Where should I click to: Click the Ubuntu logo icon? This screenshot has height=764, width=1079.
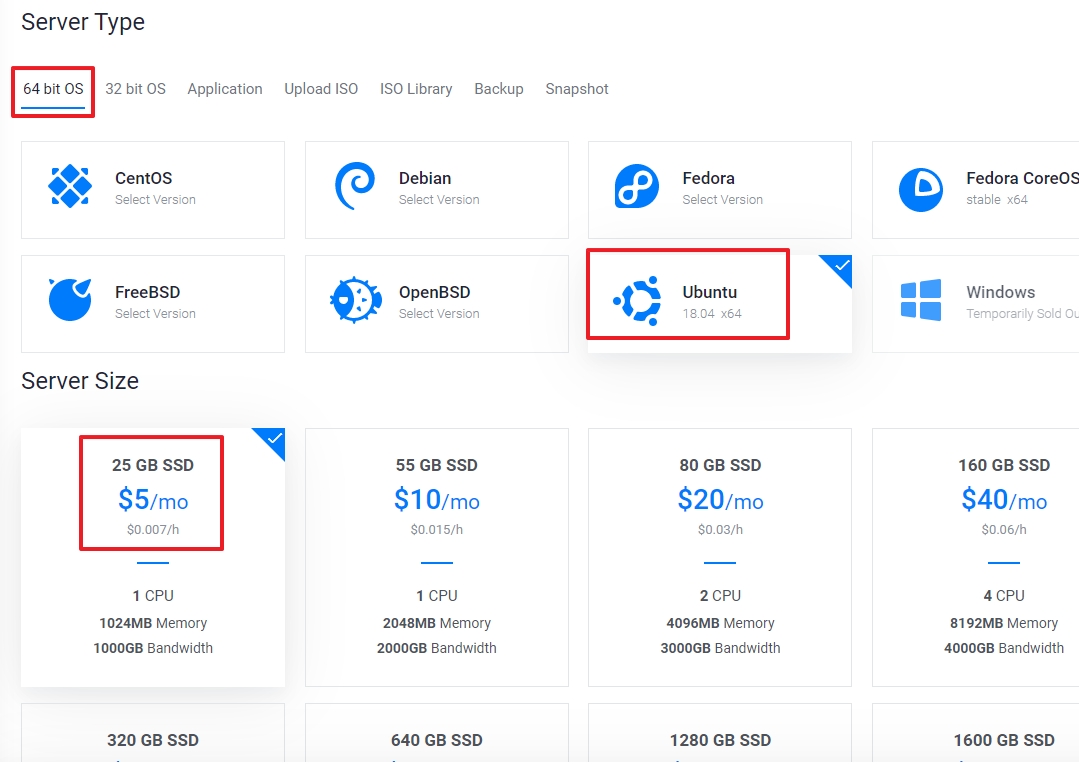(x=637, y=300)
